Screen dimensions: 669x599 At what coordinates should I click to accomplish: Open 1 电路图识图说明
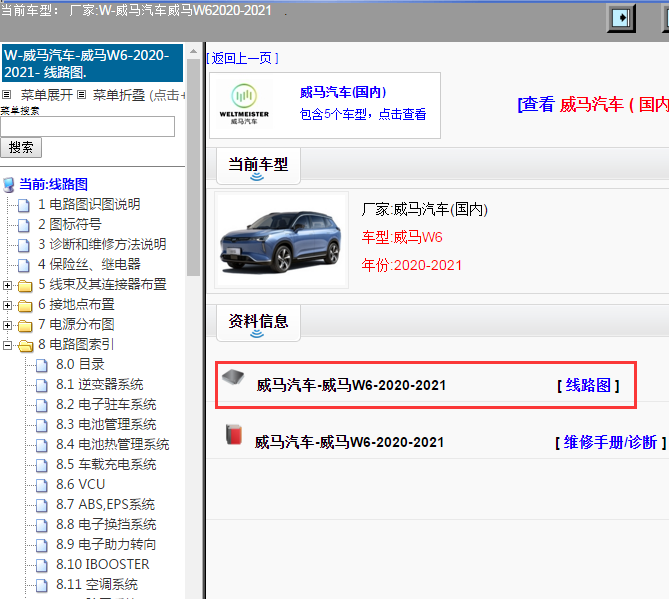click(89, 205)
